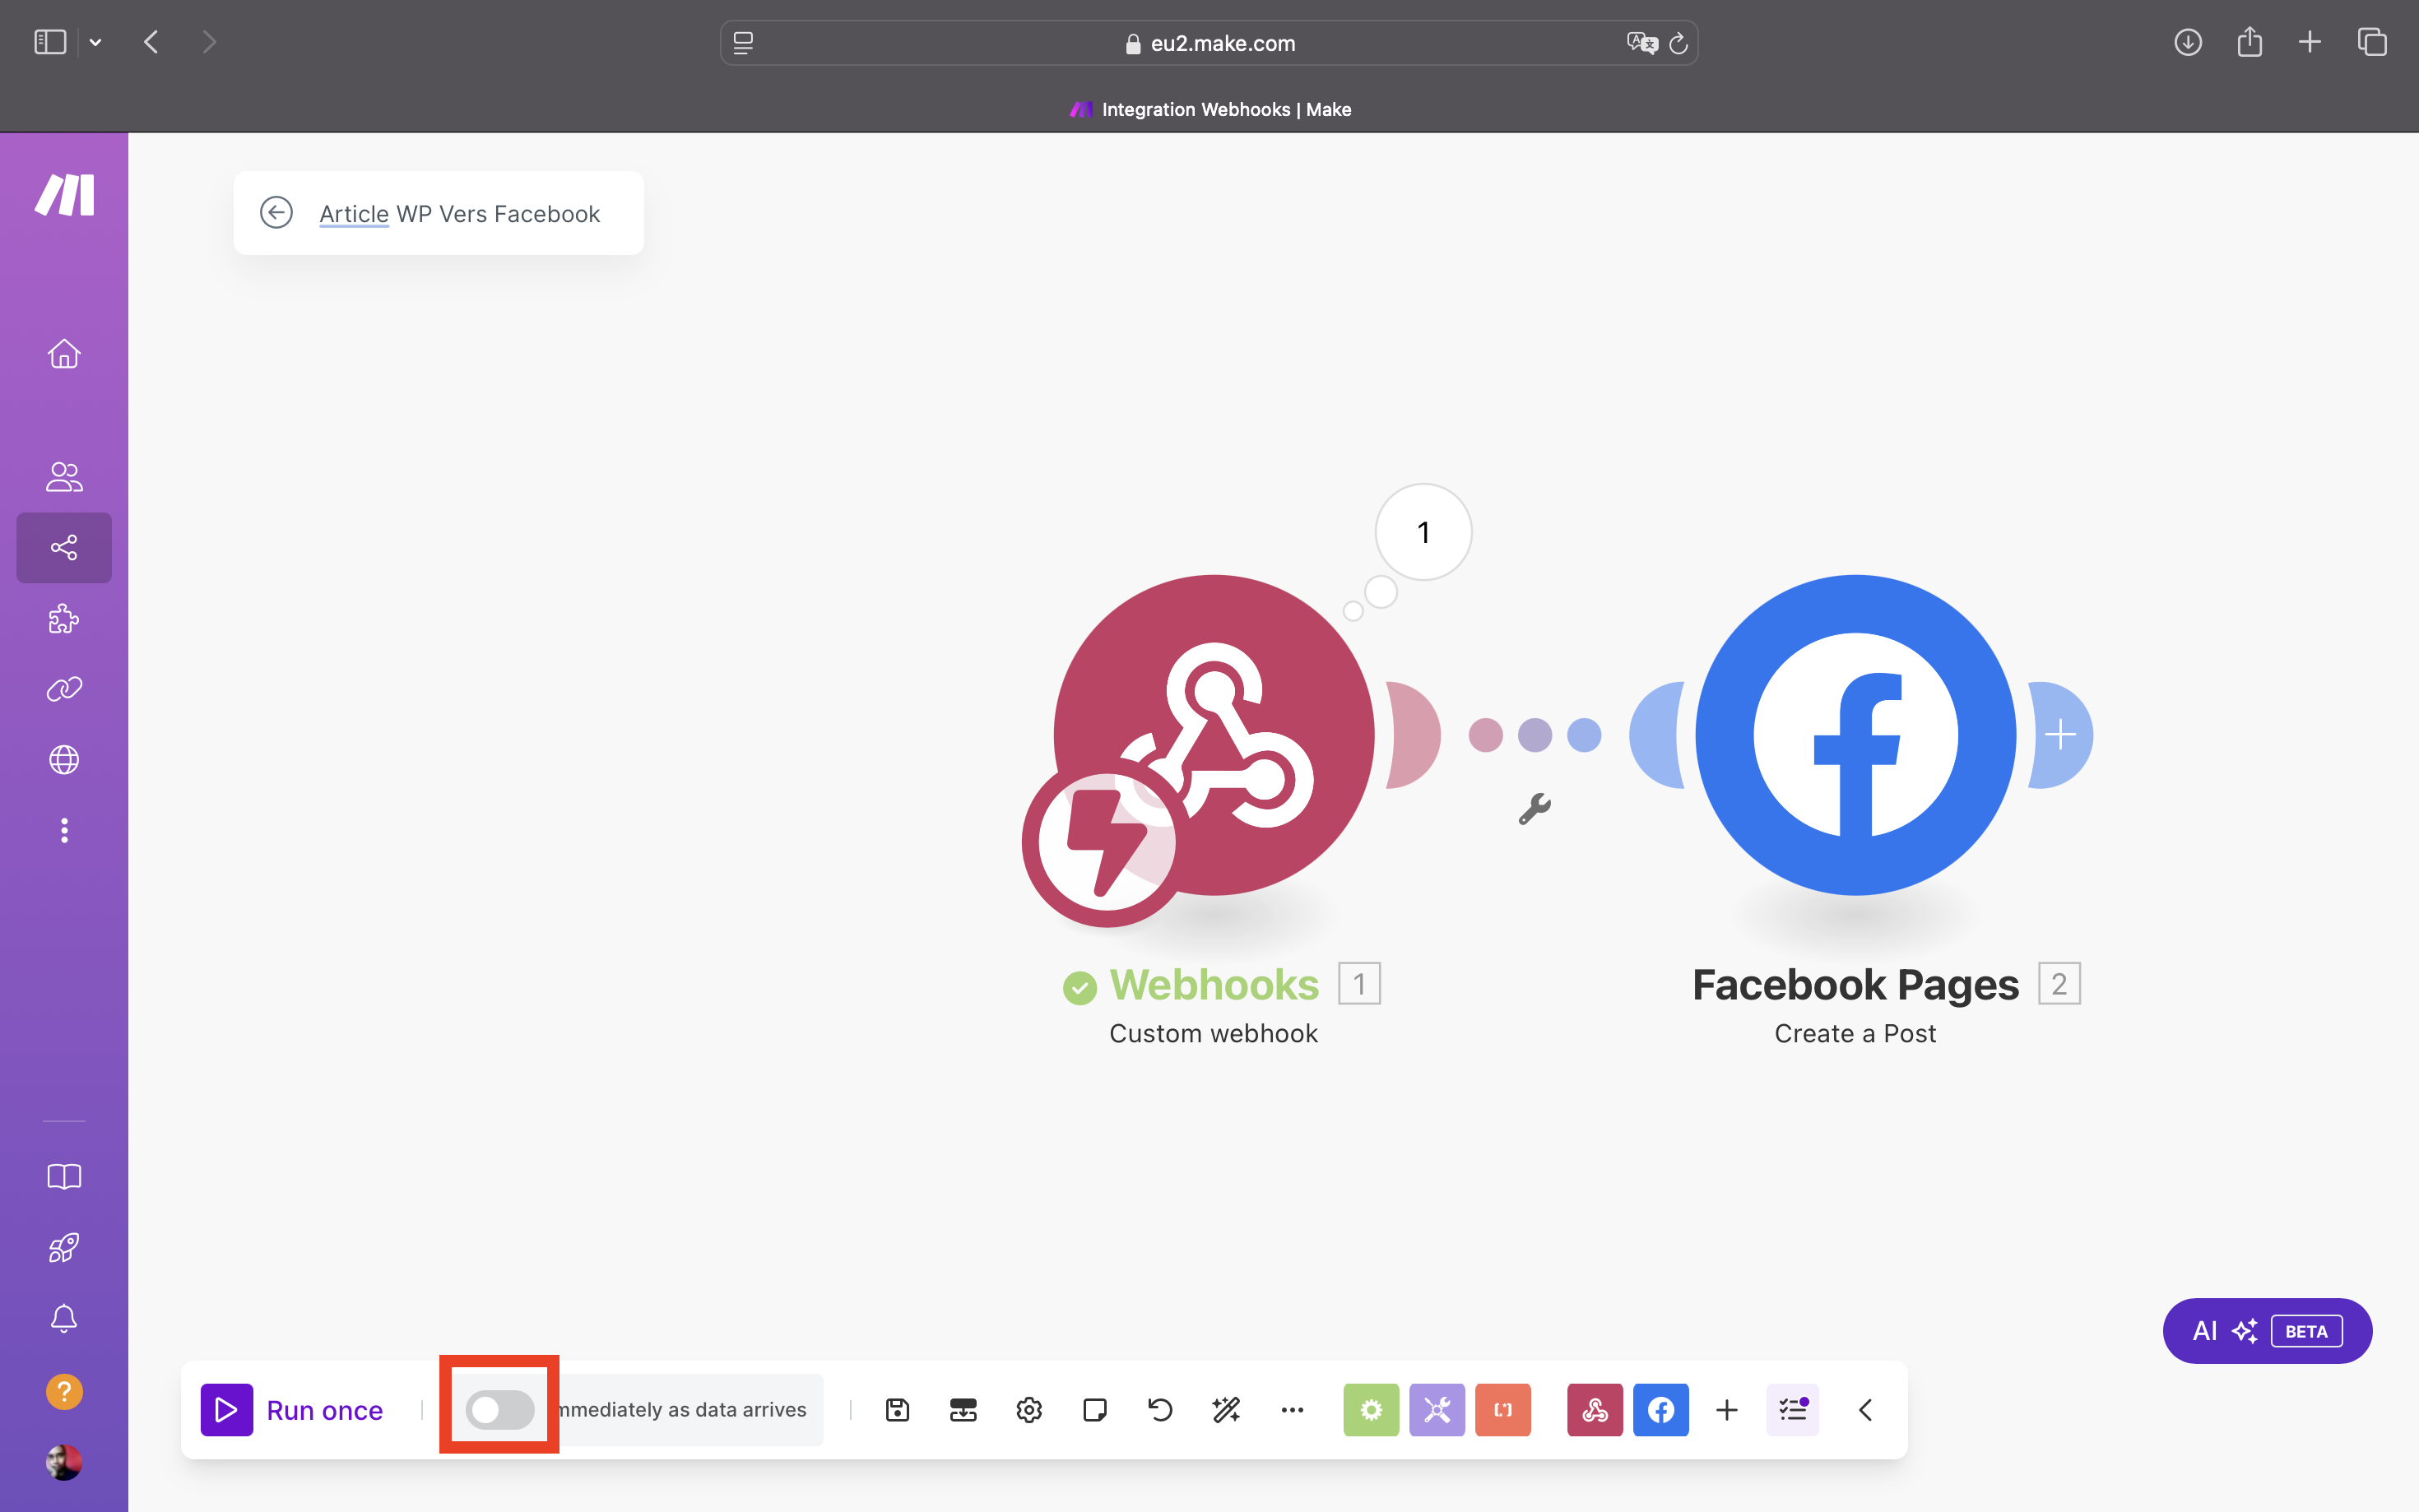
Task: Open the previous versions undo icon
Action: (x=1160, y=1409)
